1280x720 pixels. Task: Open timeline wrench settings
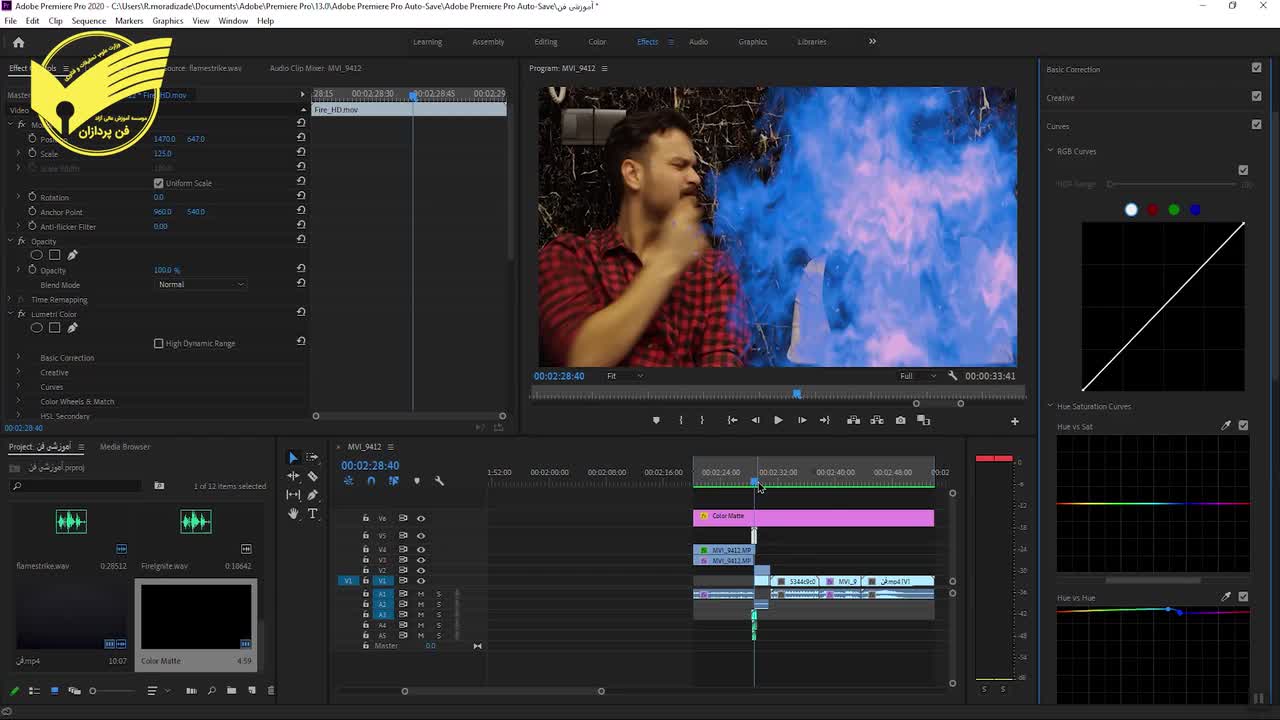(x=439, y=481)
